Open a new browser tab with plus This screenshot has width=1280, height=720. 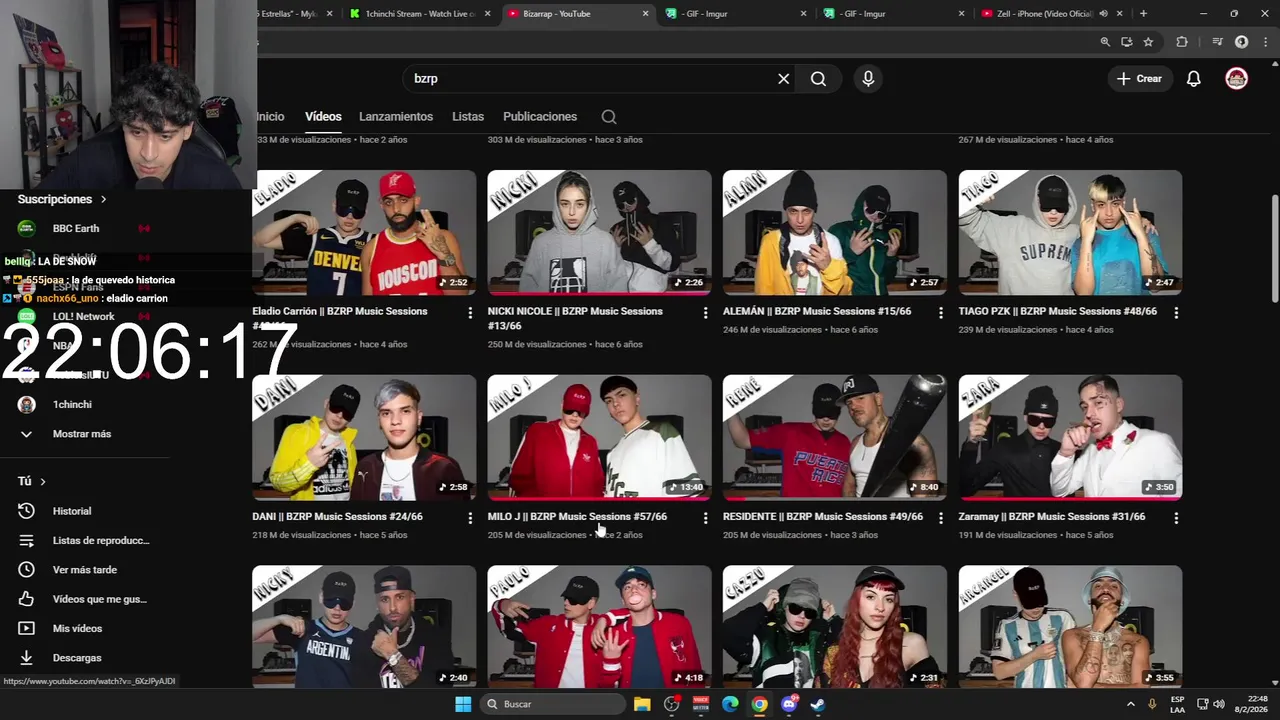(1143, 14)
